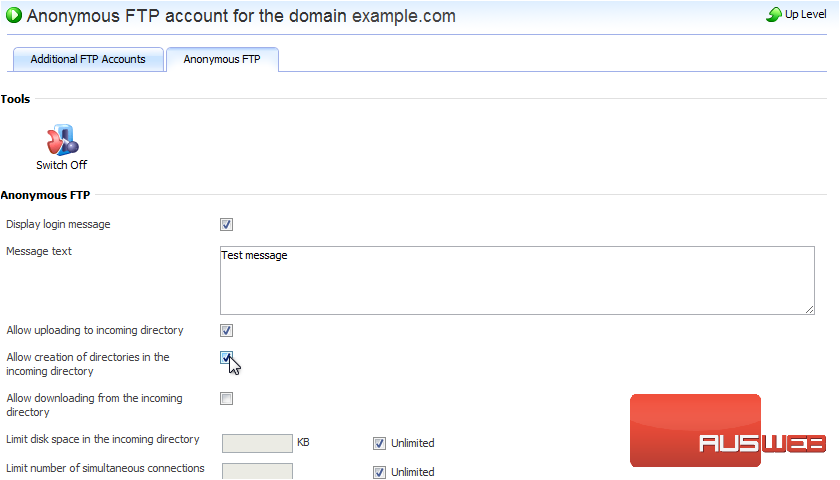Enable Allow downloading from the incoming directory
The image size is (840, 480).
227,398
